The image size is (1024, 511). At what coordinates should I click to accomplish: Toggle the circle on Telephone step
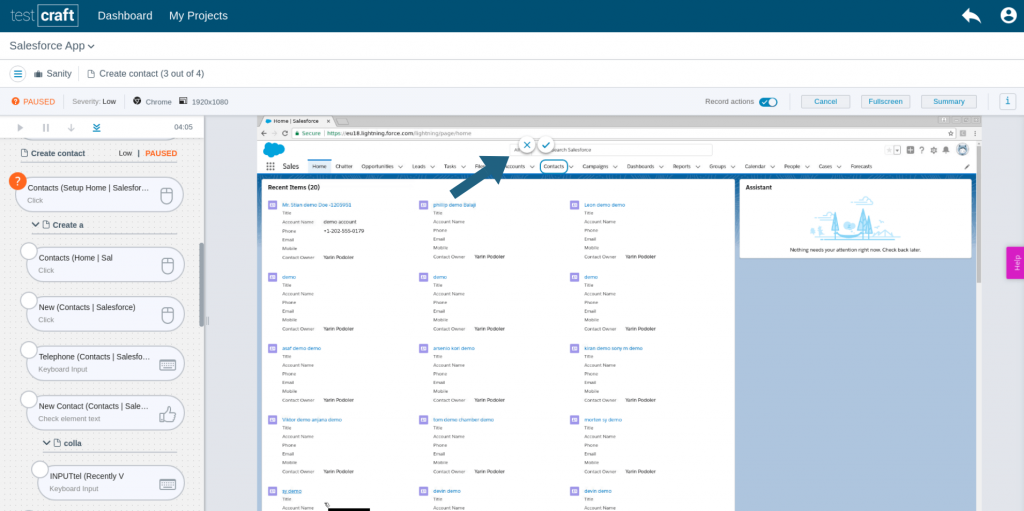[x=29, y=350]
